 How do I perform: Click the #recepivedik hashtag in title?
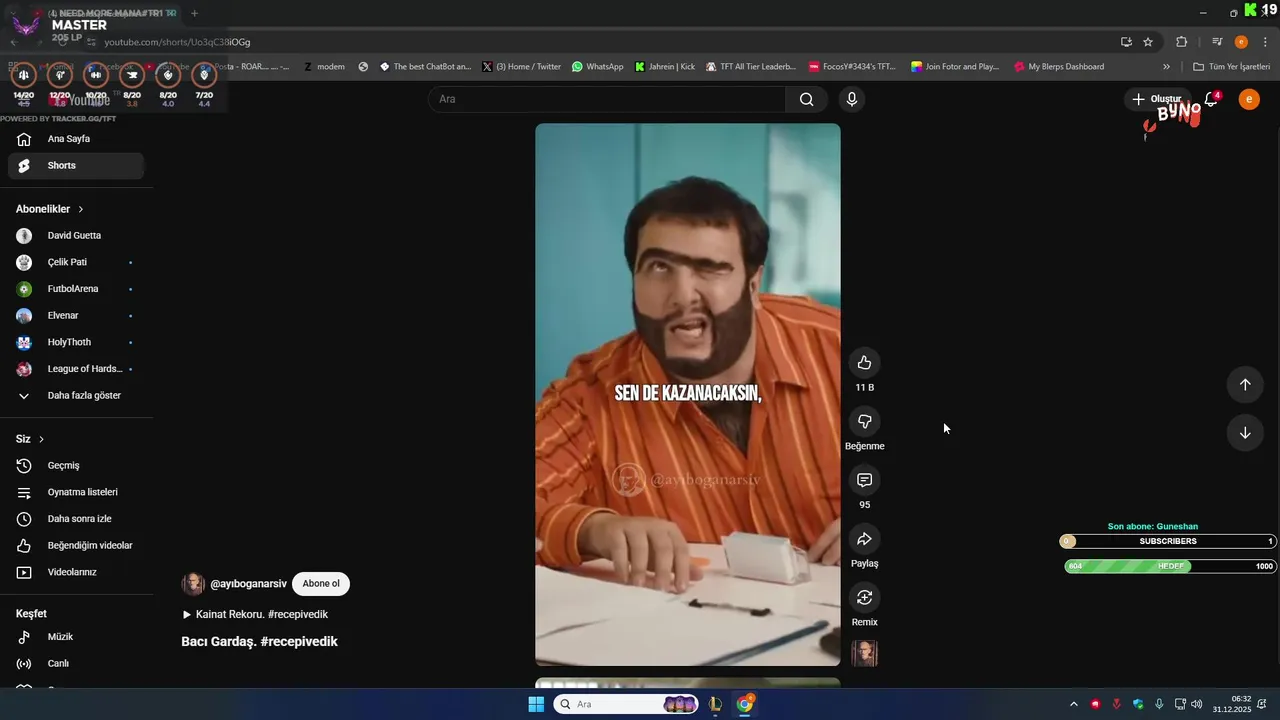[299, 642]
